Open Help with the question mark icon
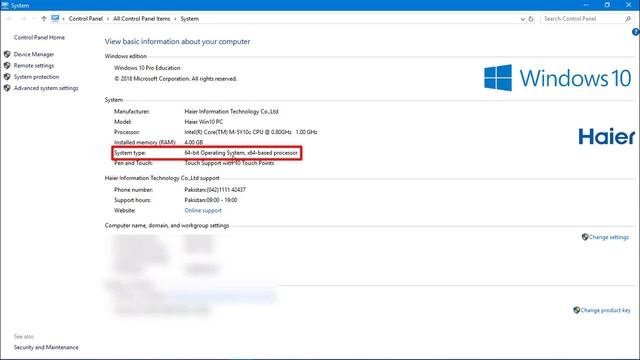 tap(636, 32)
